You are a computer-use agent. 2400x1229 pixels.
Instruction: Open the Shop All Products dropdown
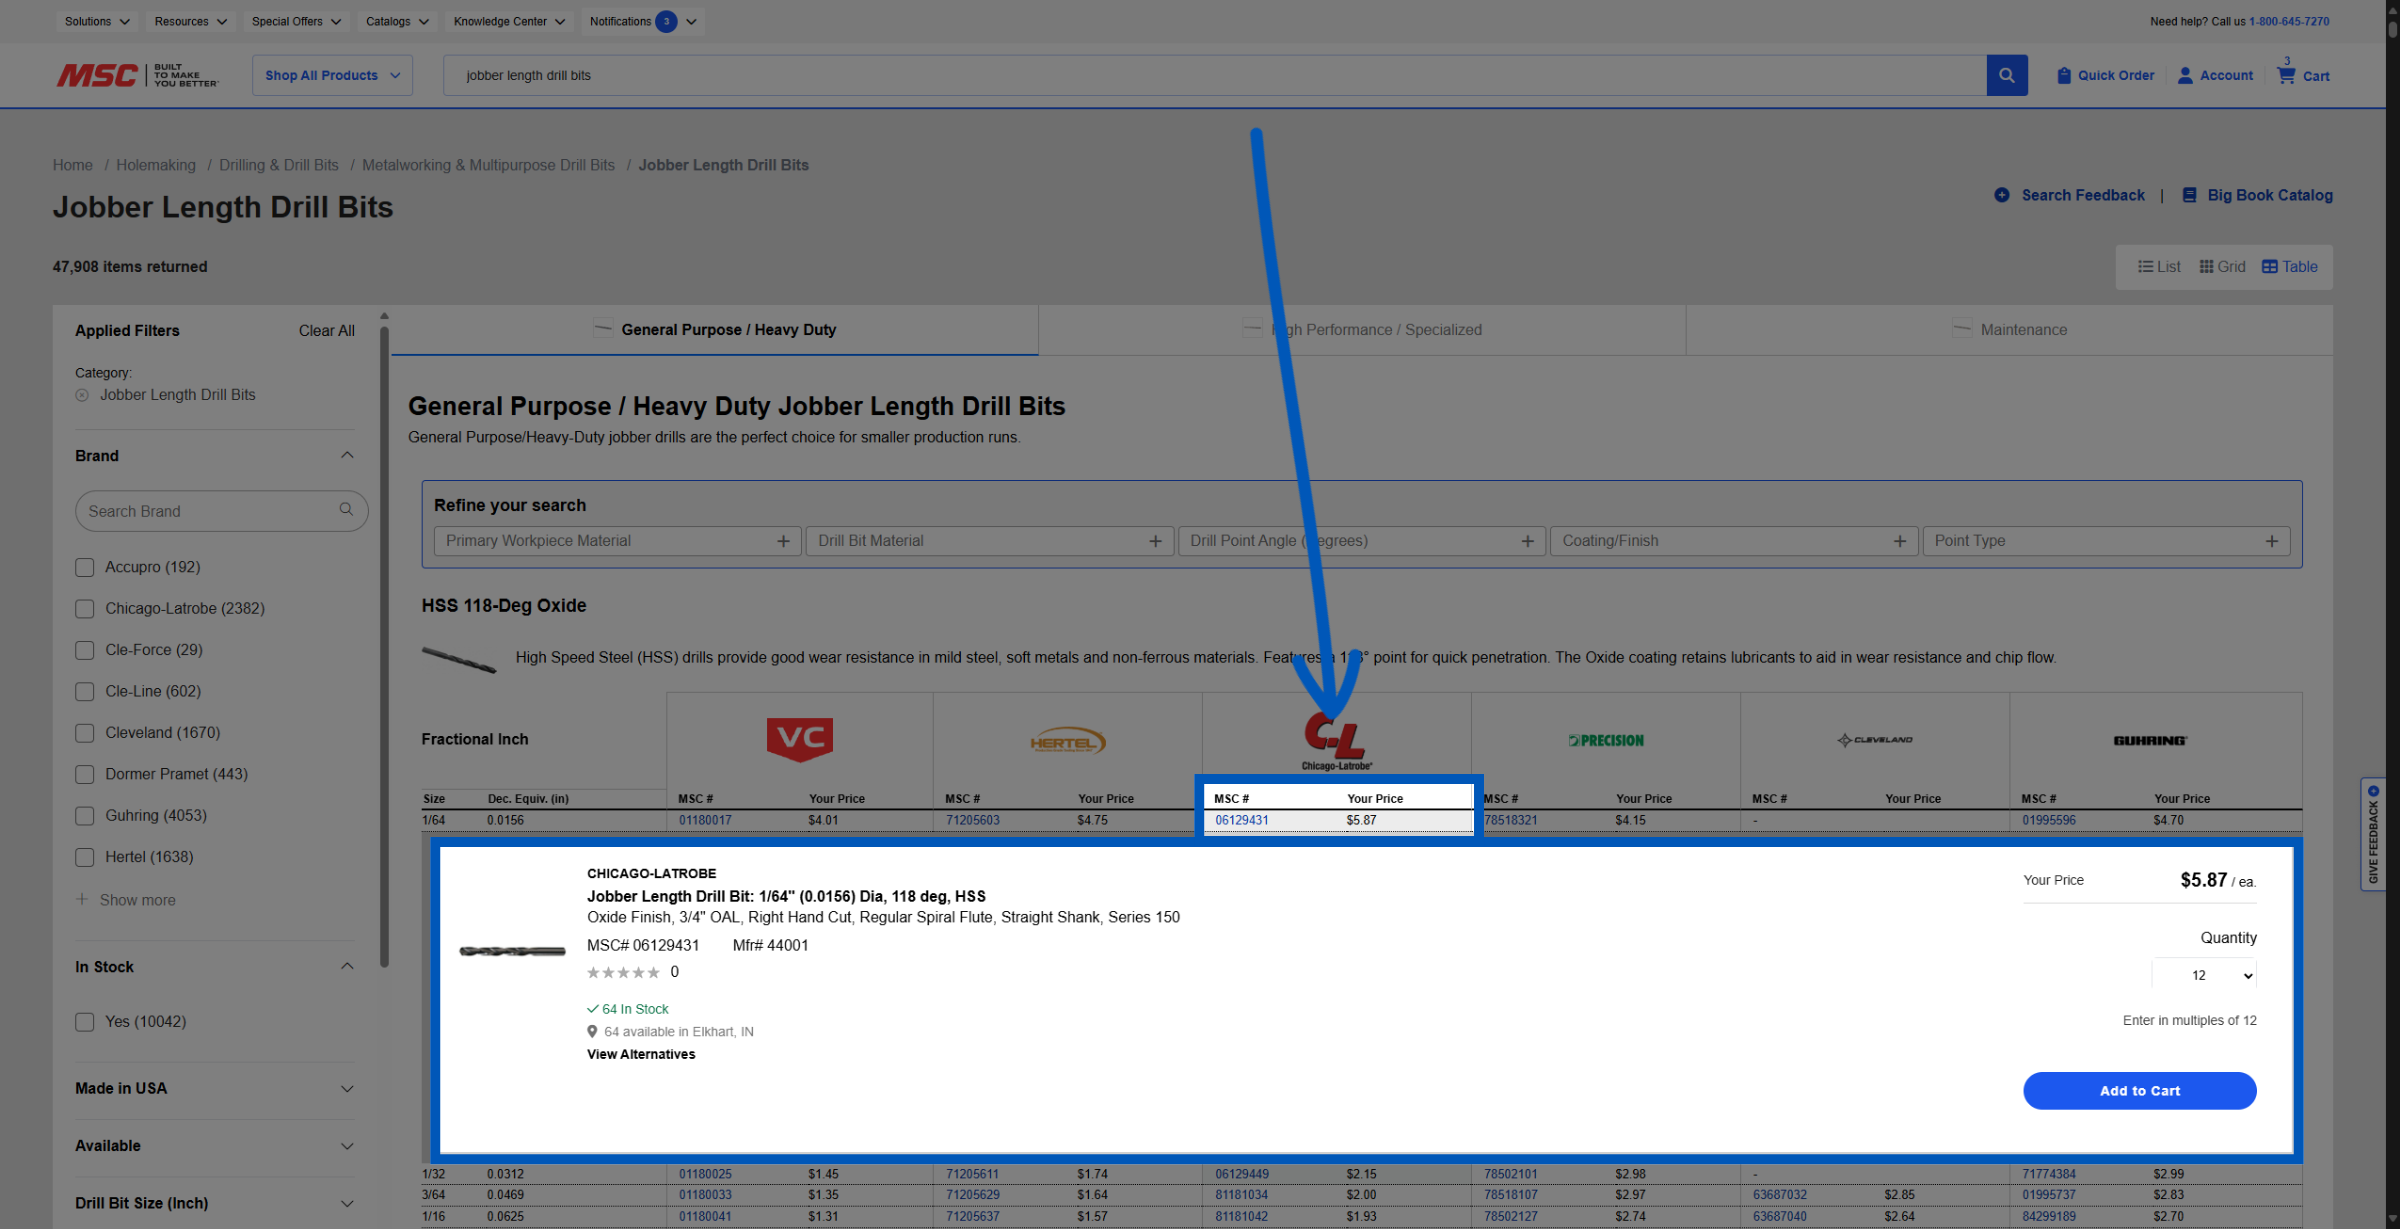(x=332, y=75)
